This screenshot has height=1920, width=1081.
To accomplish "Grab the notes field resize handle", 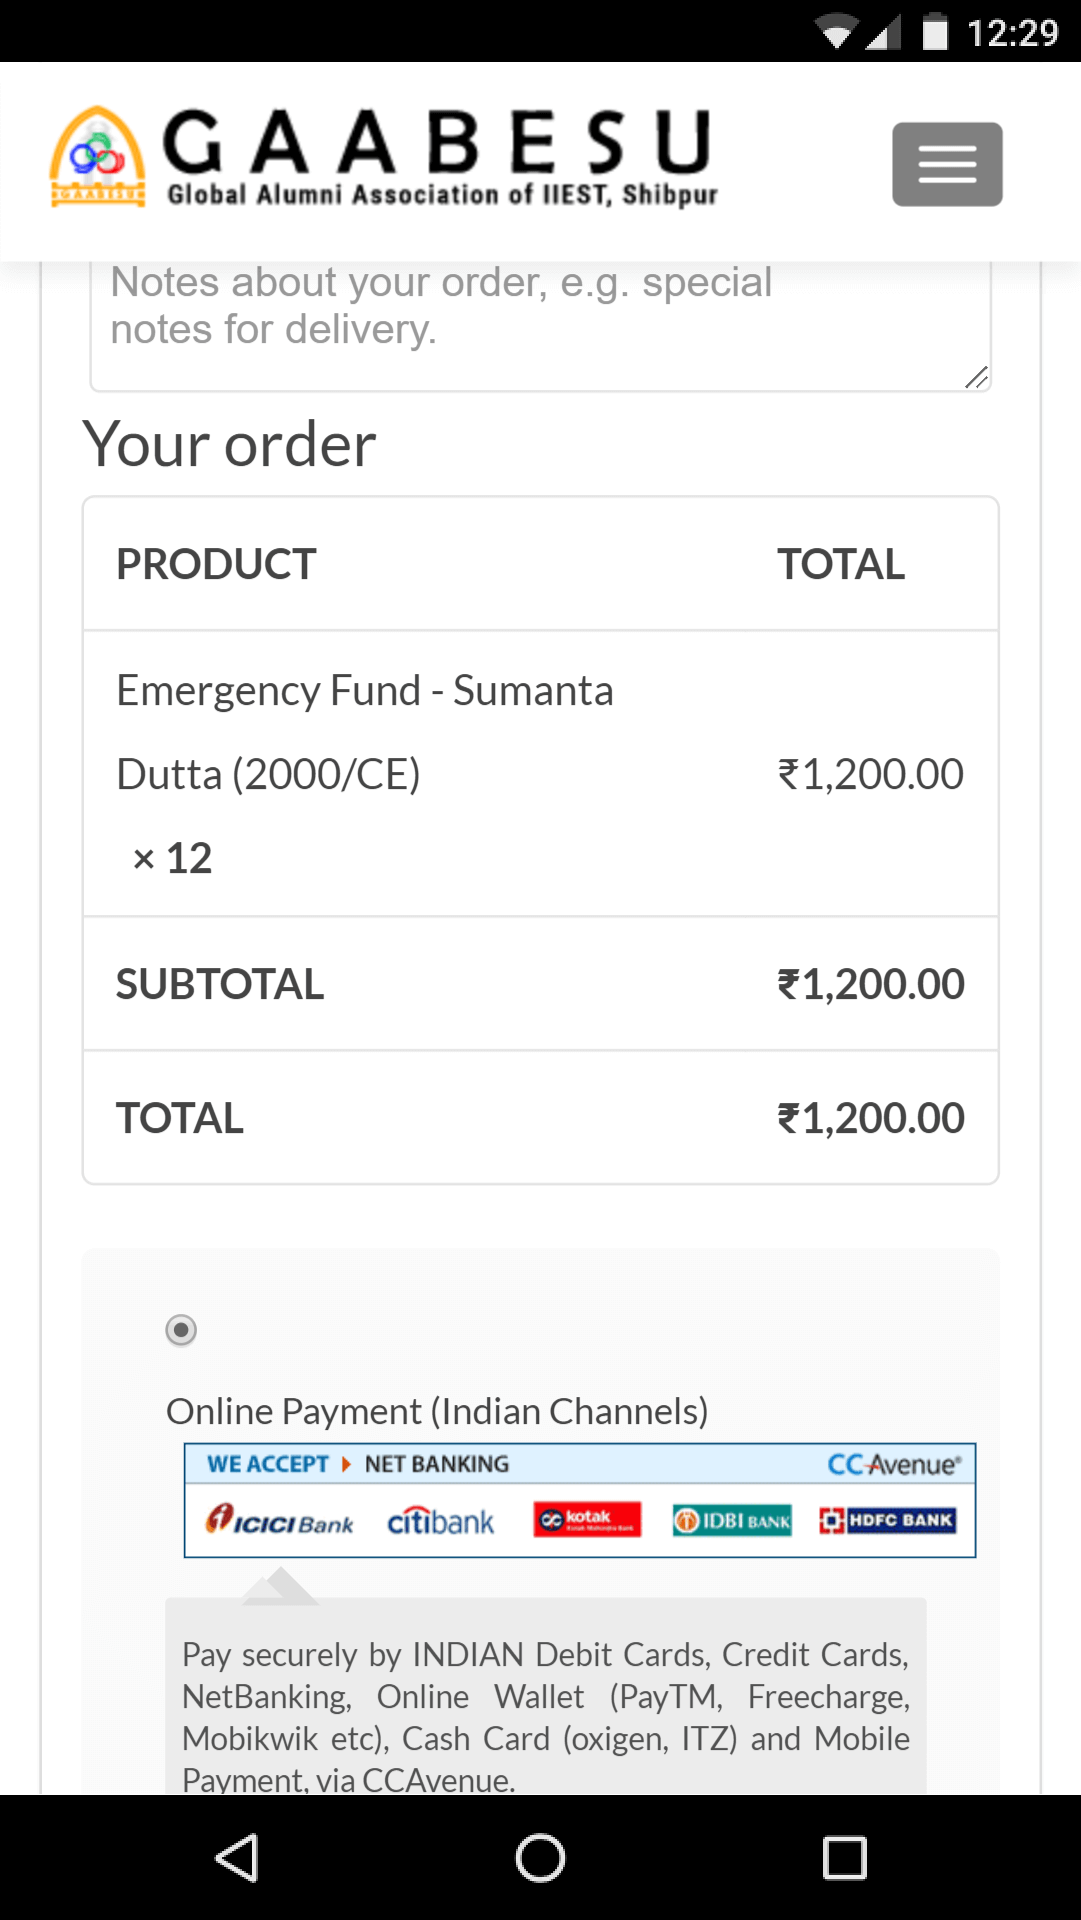I will 977,377.
